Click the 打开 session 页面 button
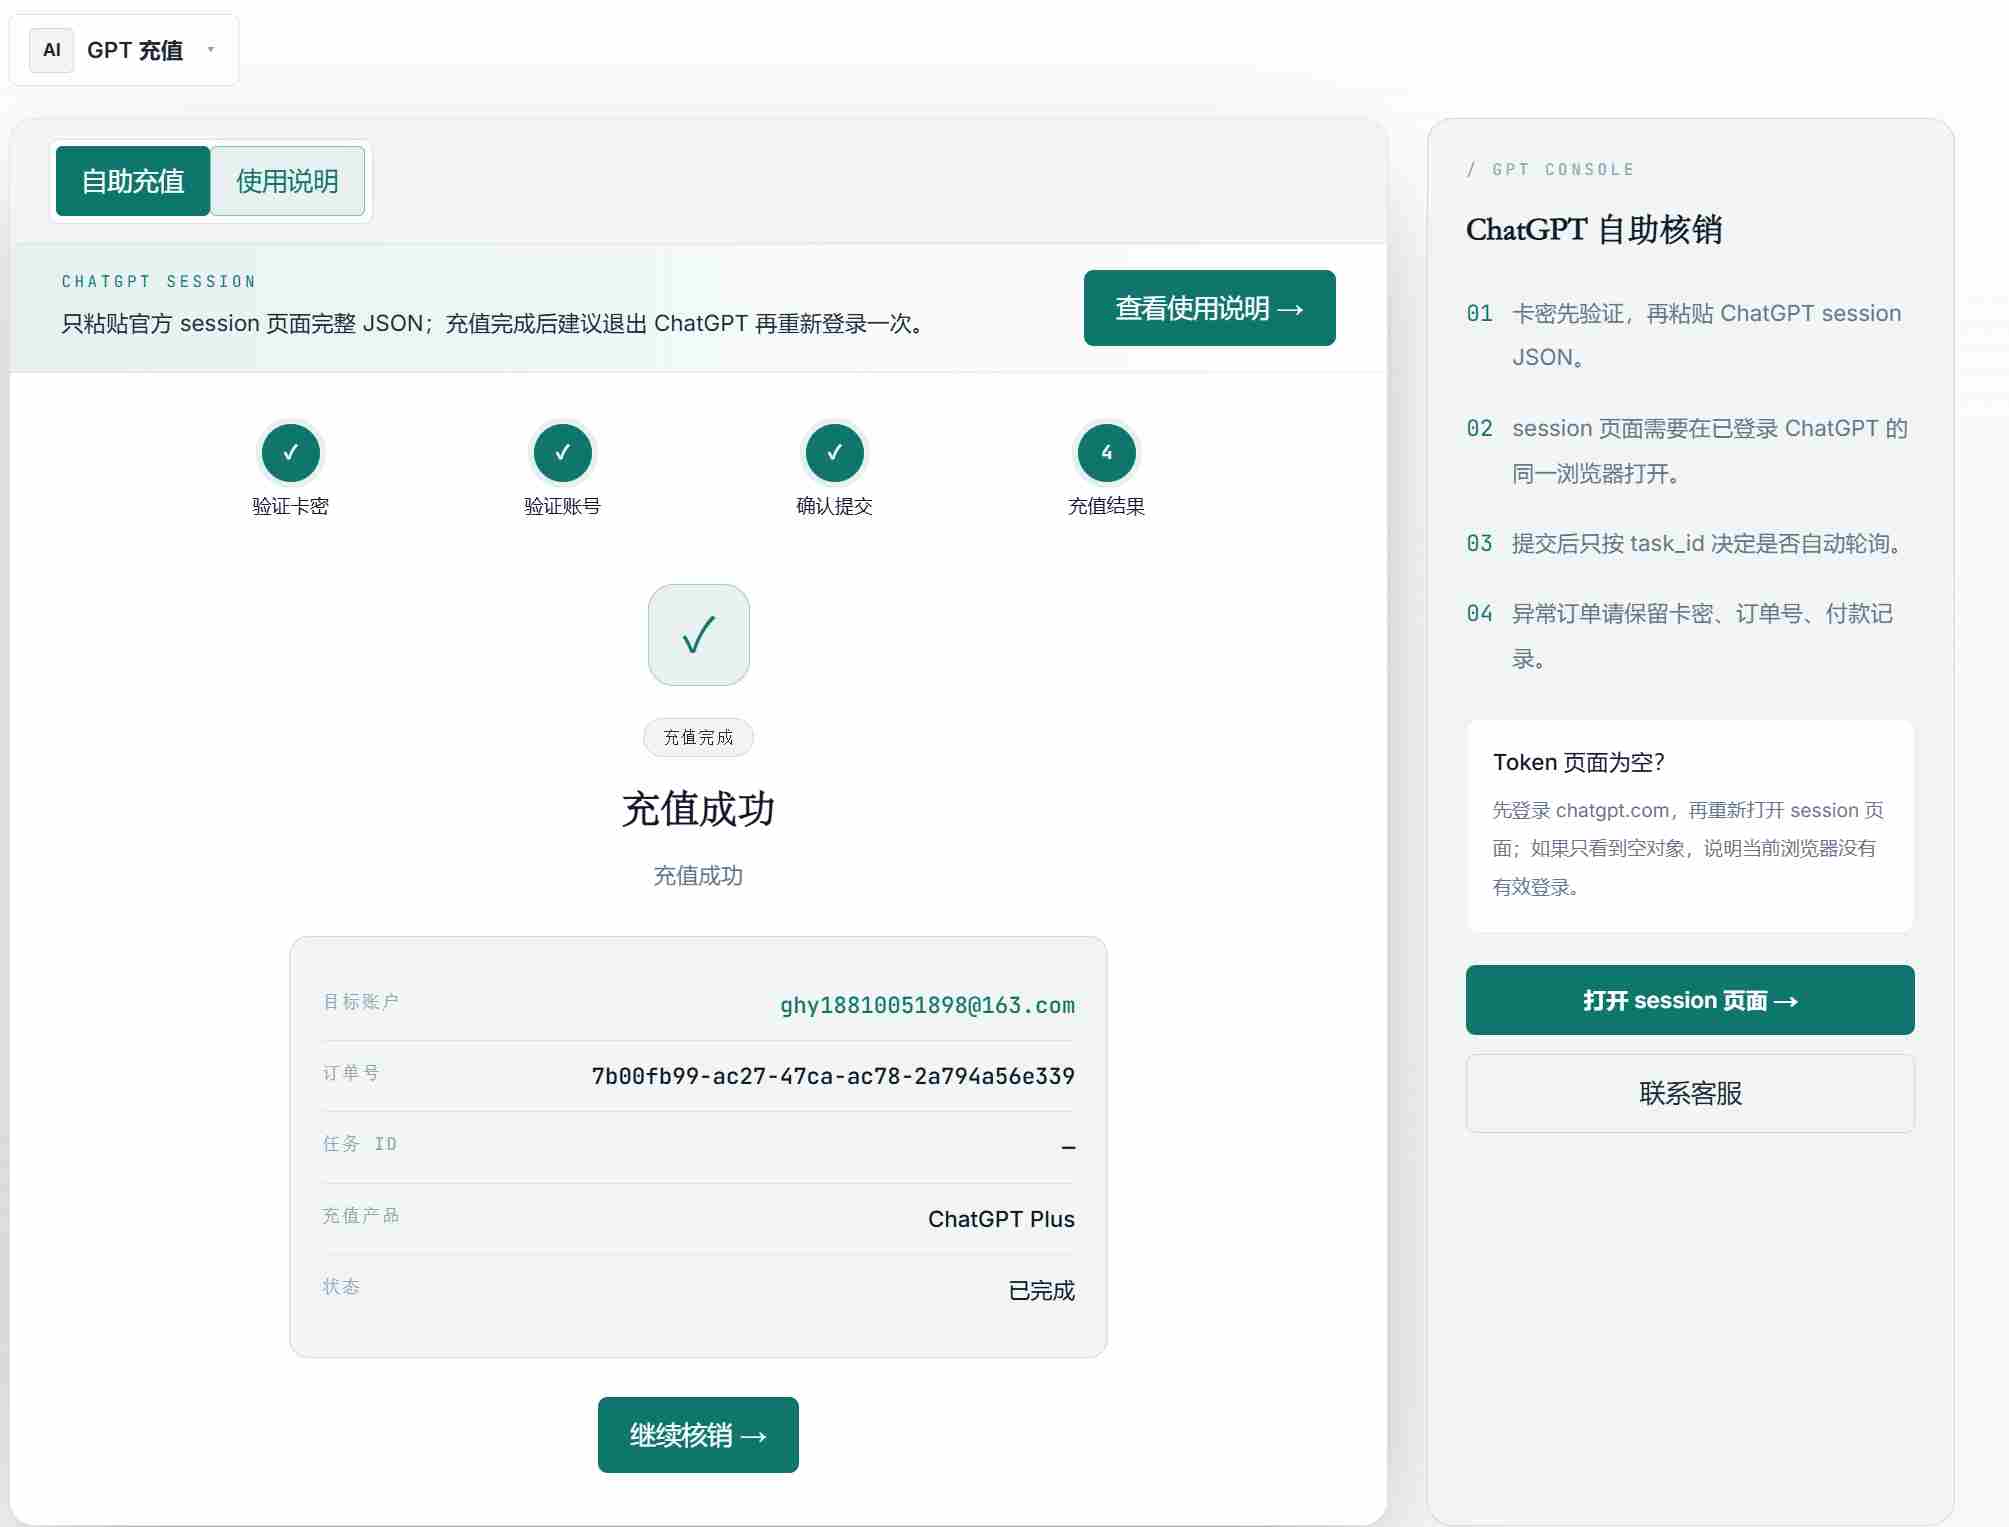 pyautogui.click(x=1690, y=1000)
